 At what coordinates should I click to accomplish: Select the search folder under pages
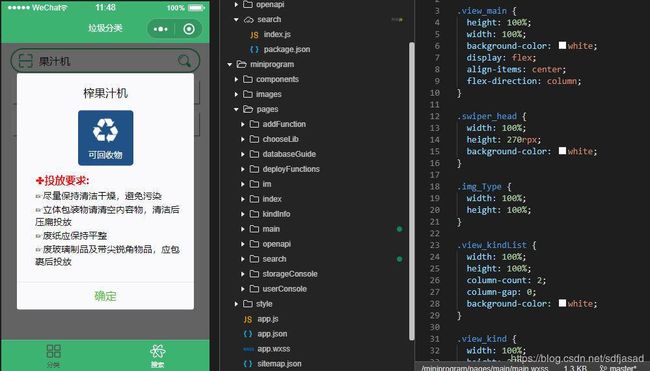tap(274, 259)
